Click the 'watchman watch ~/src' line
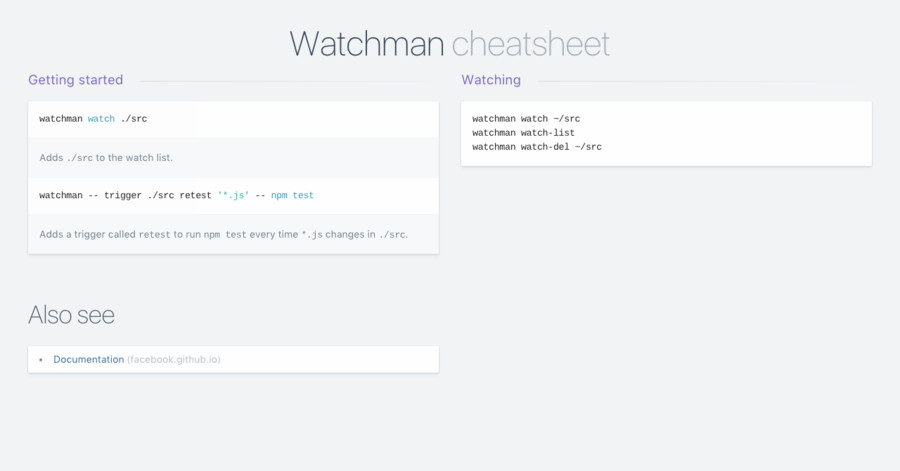 (x=526, y=119)
